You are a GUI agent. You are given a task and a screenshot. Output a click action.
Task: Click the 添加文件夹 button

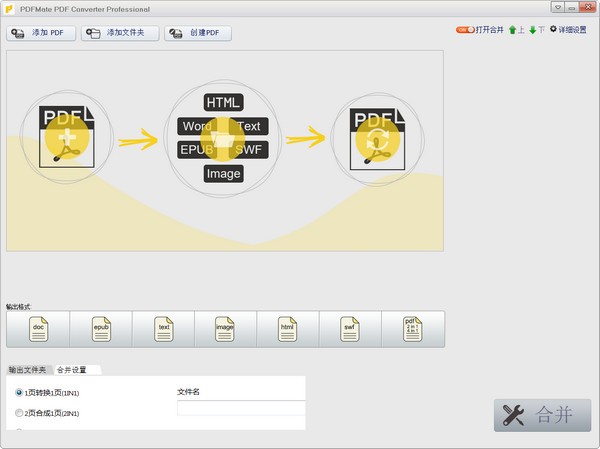point(120,33)
